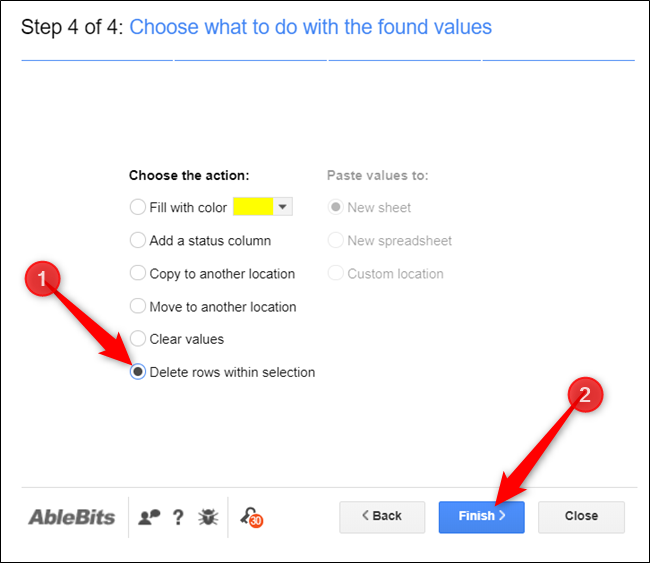This screenshot has width=650, height=563.
Task: Choose Move to another location
Action: click(x=138, y=307)
